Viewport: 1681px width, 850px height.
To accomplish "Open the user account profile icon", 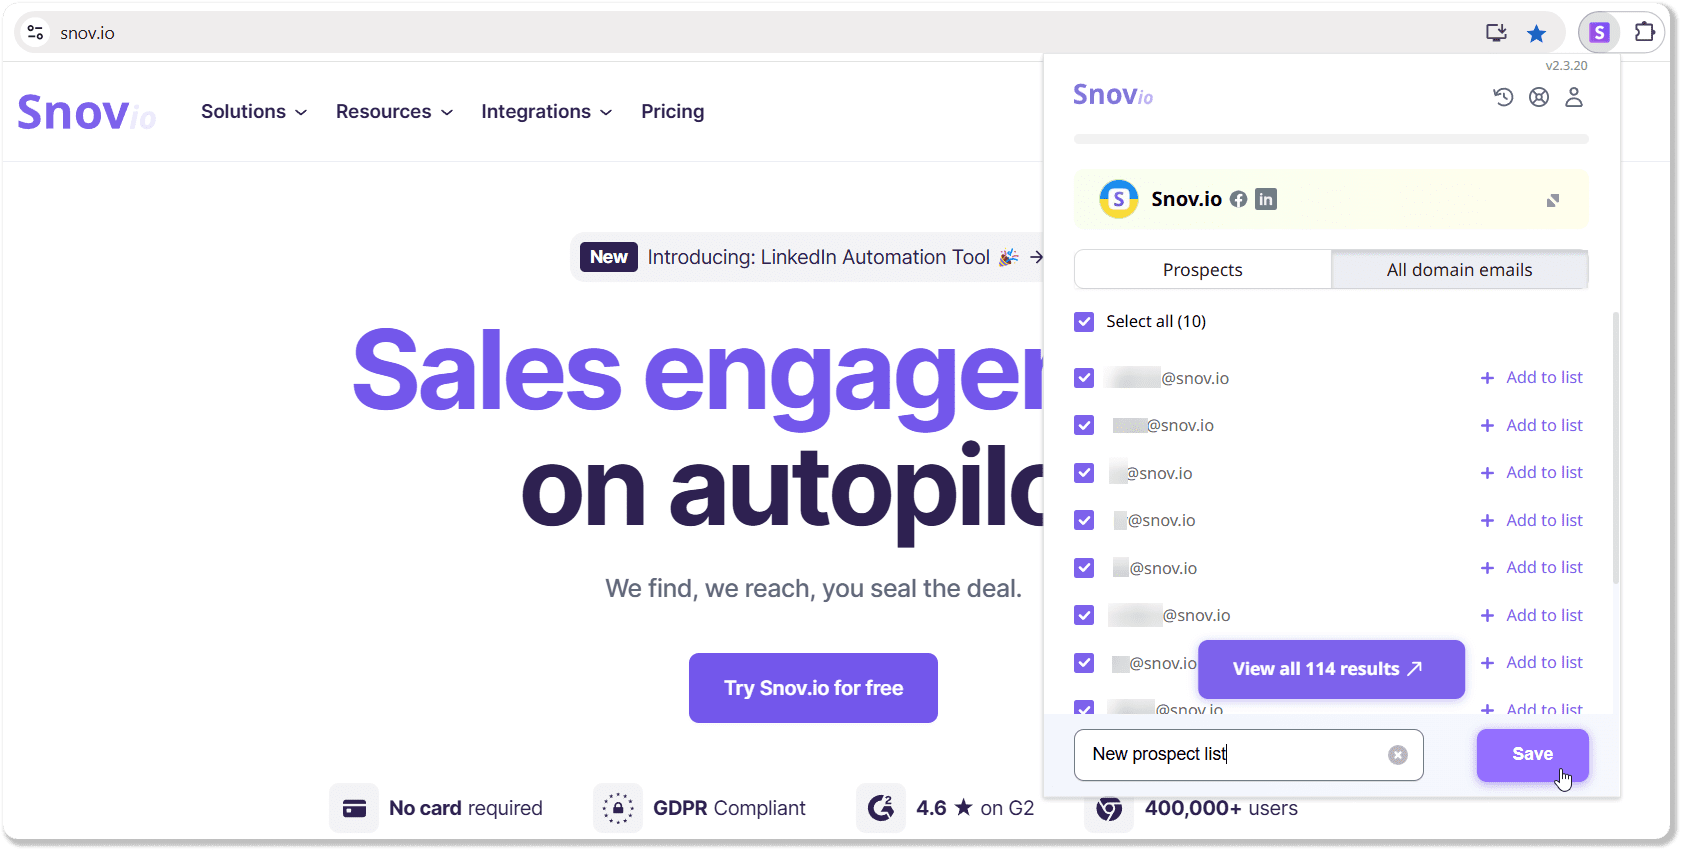I will pyautogui.click(x=1574, y=97).
